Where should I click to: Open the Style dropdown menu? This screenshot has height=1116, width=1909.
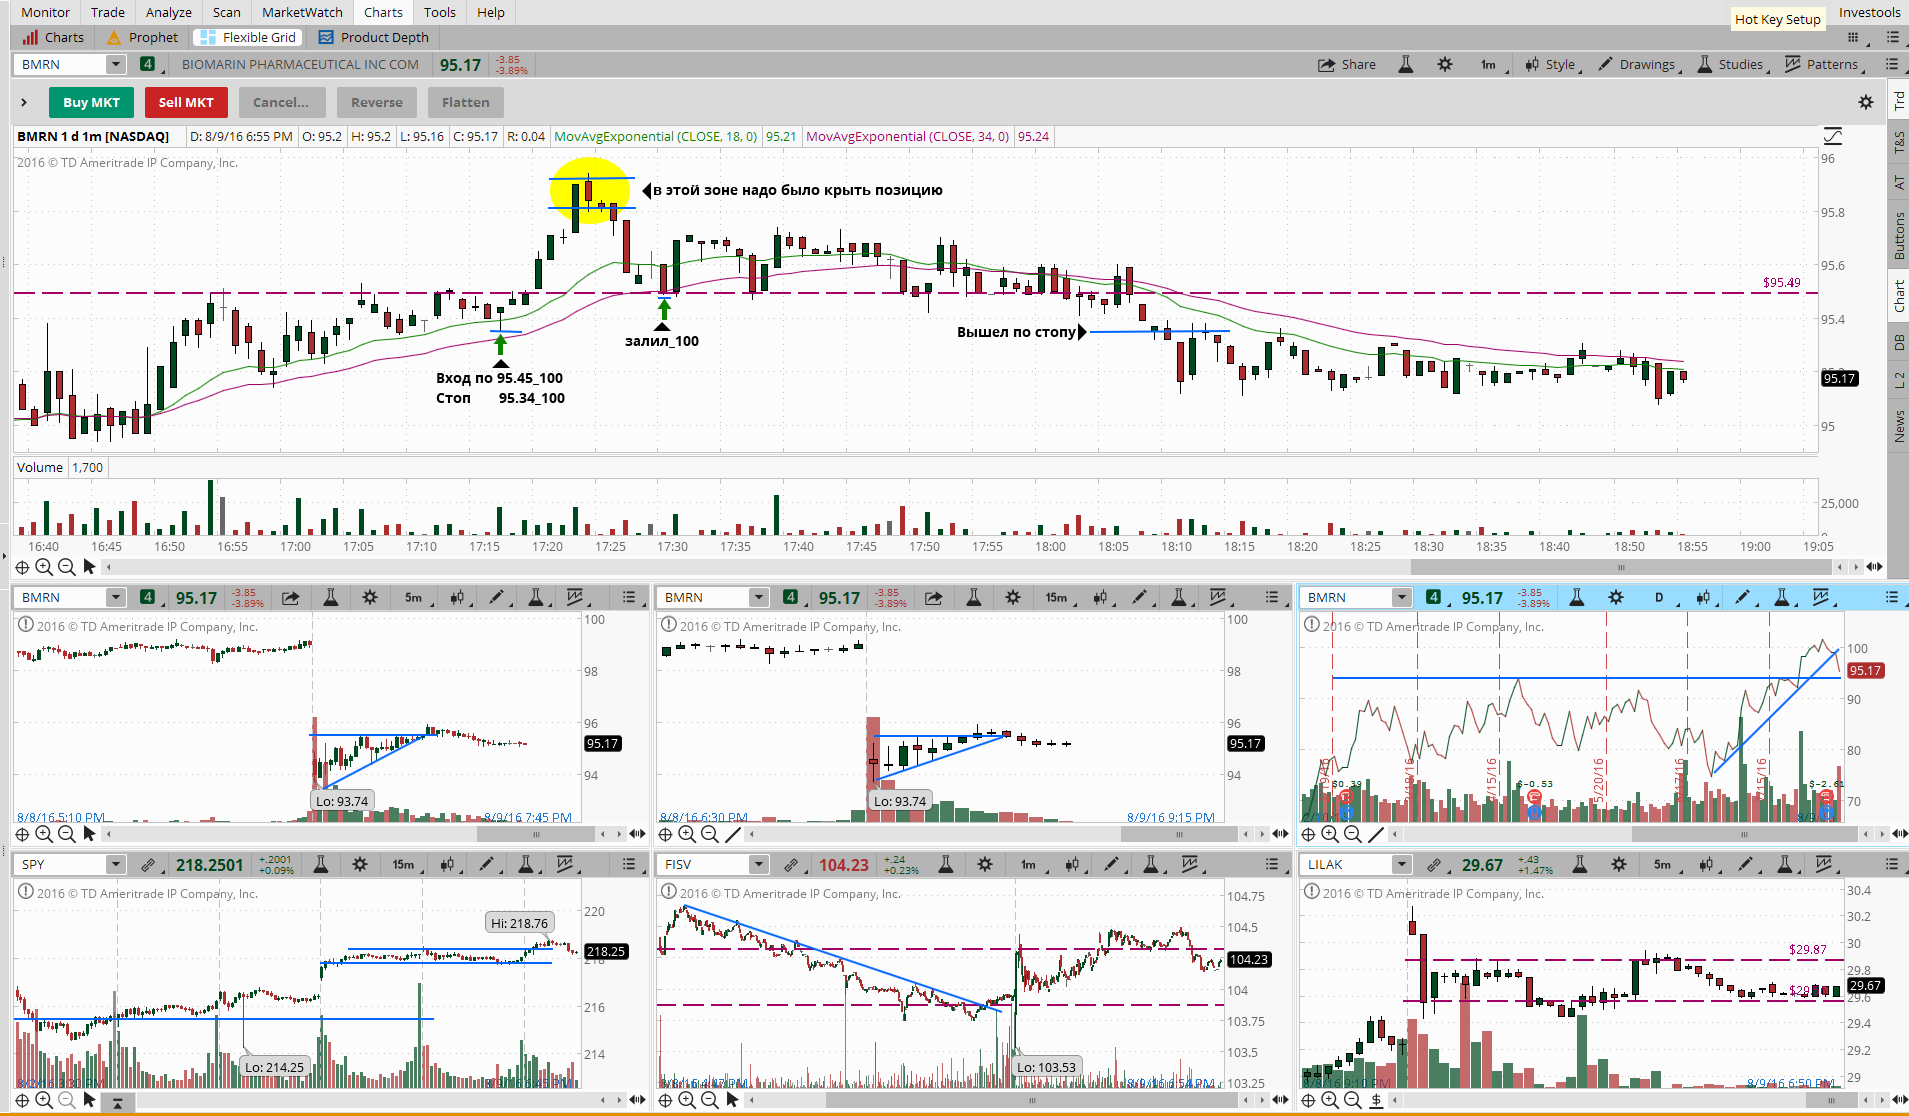pos(1551,64)
